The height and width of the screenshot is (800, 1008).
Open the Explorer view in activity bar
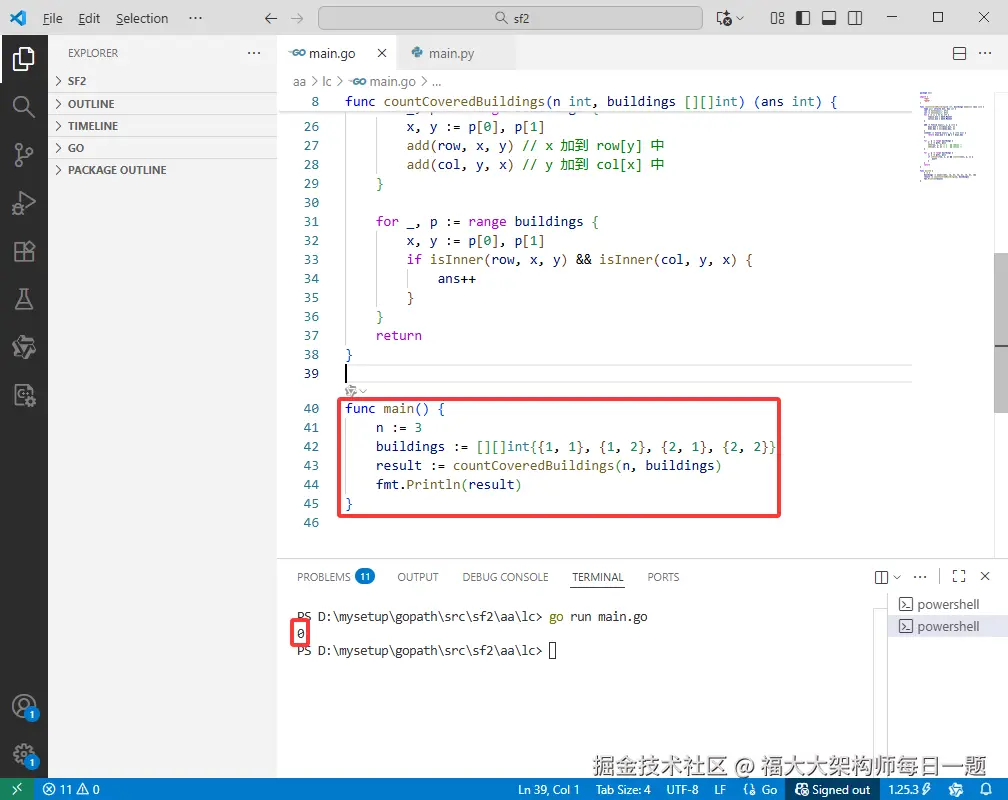pos(24,59)
